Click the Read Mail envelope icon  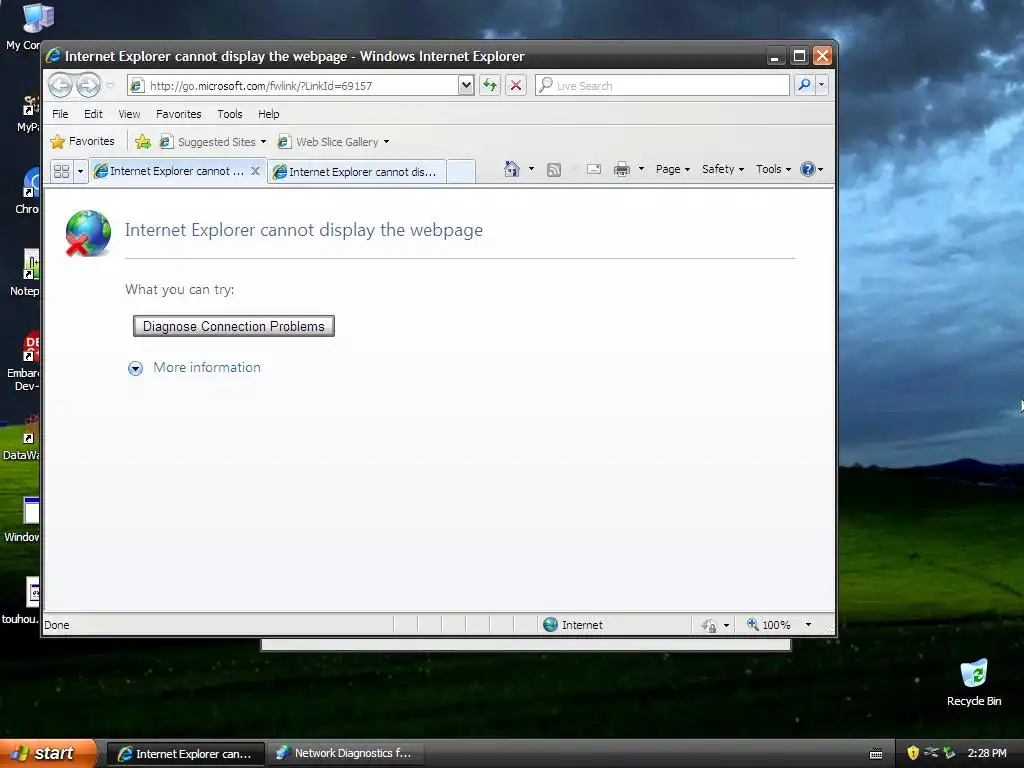(594, 169)
